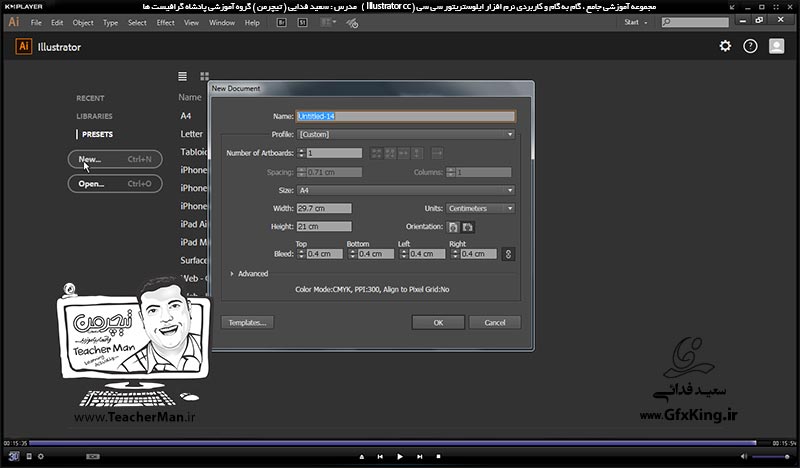Select Arrange by Column artboard layout
This screenshot has height=468, width=800.
[417, 153]
